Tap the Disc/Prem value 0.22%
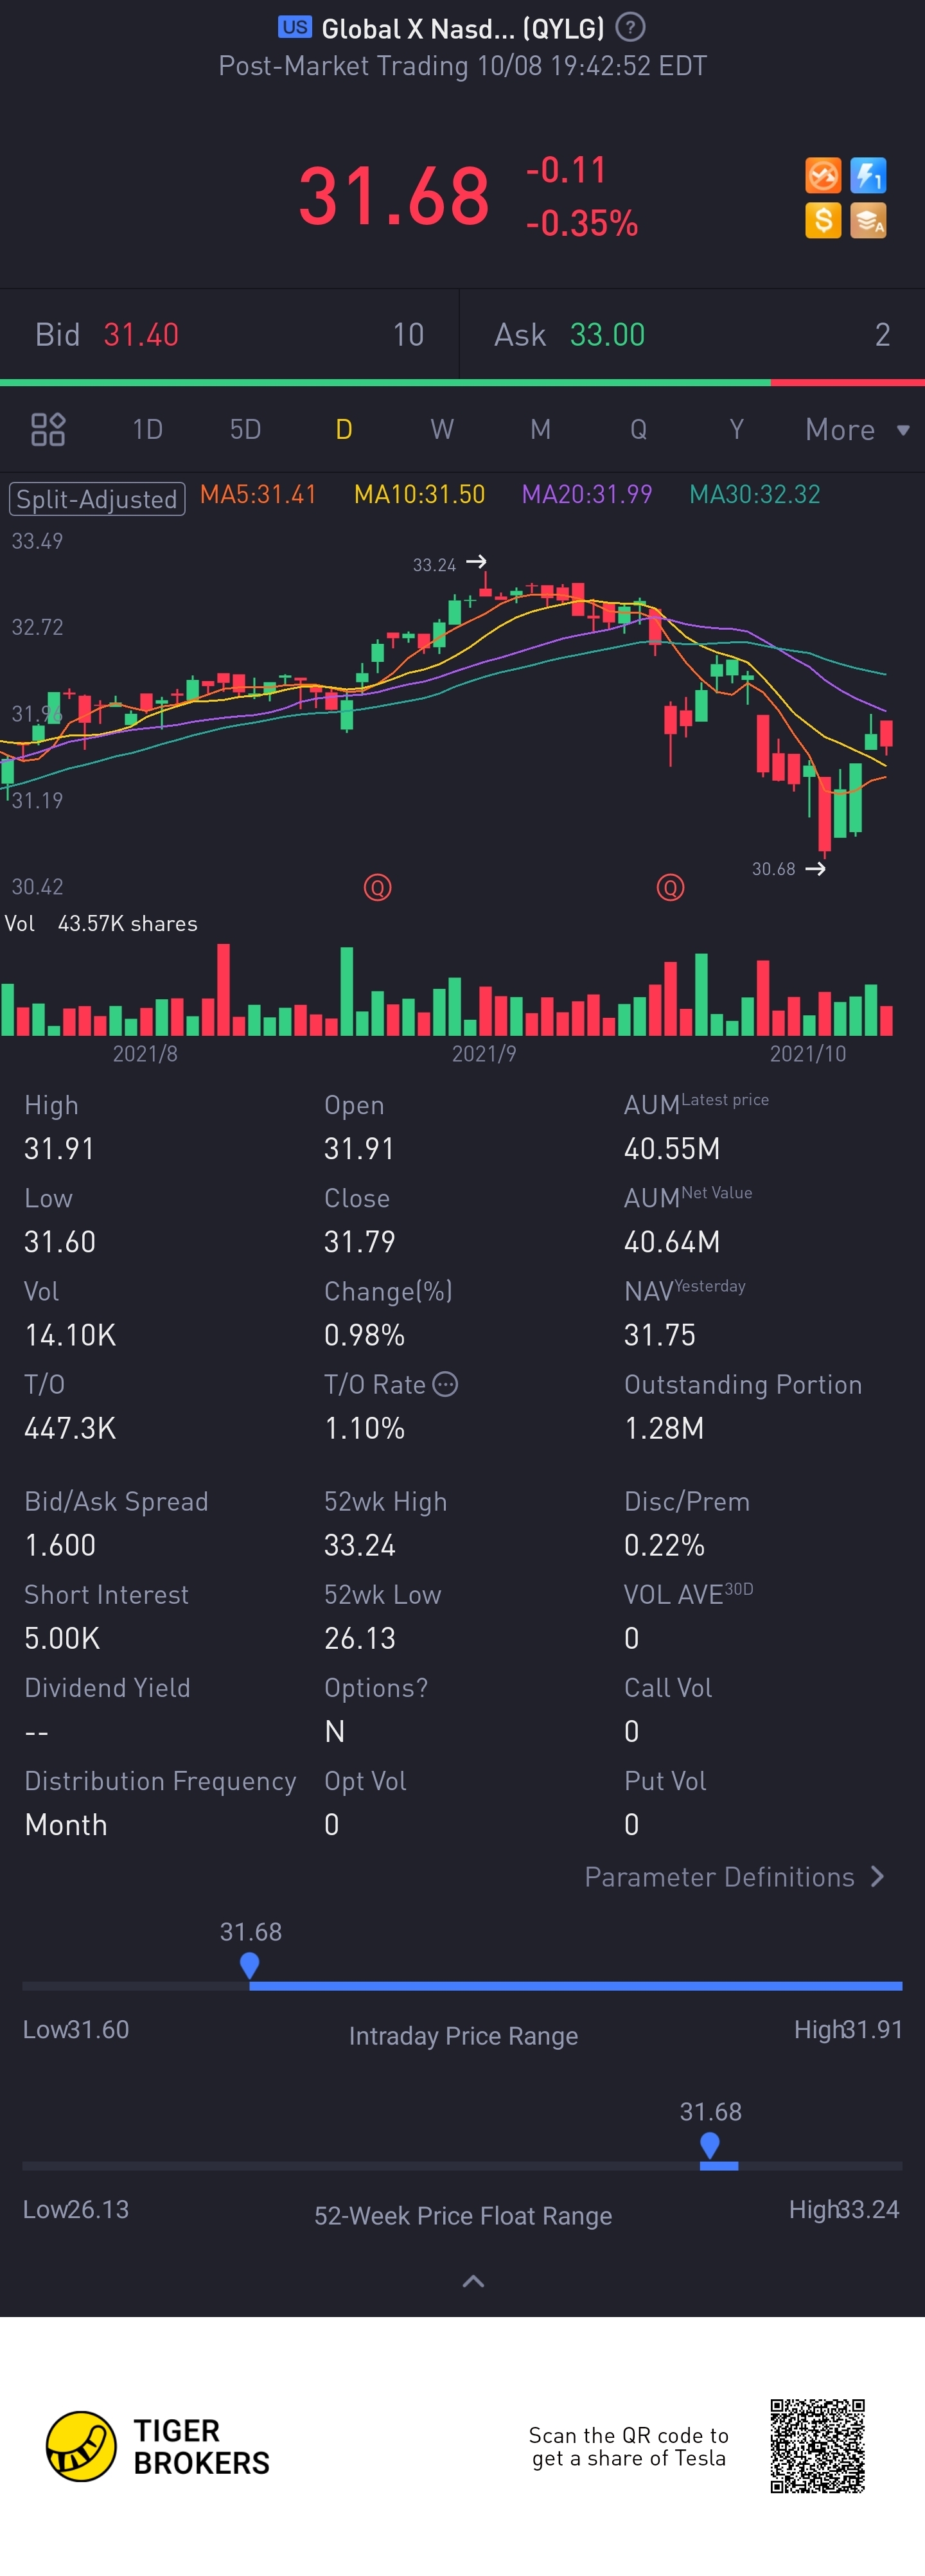 click(664, 1545)
